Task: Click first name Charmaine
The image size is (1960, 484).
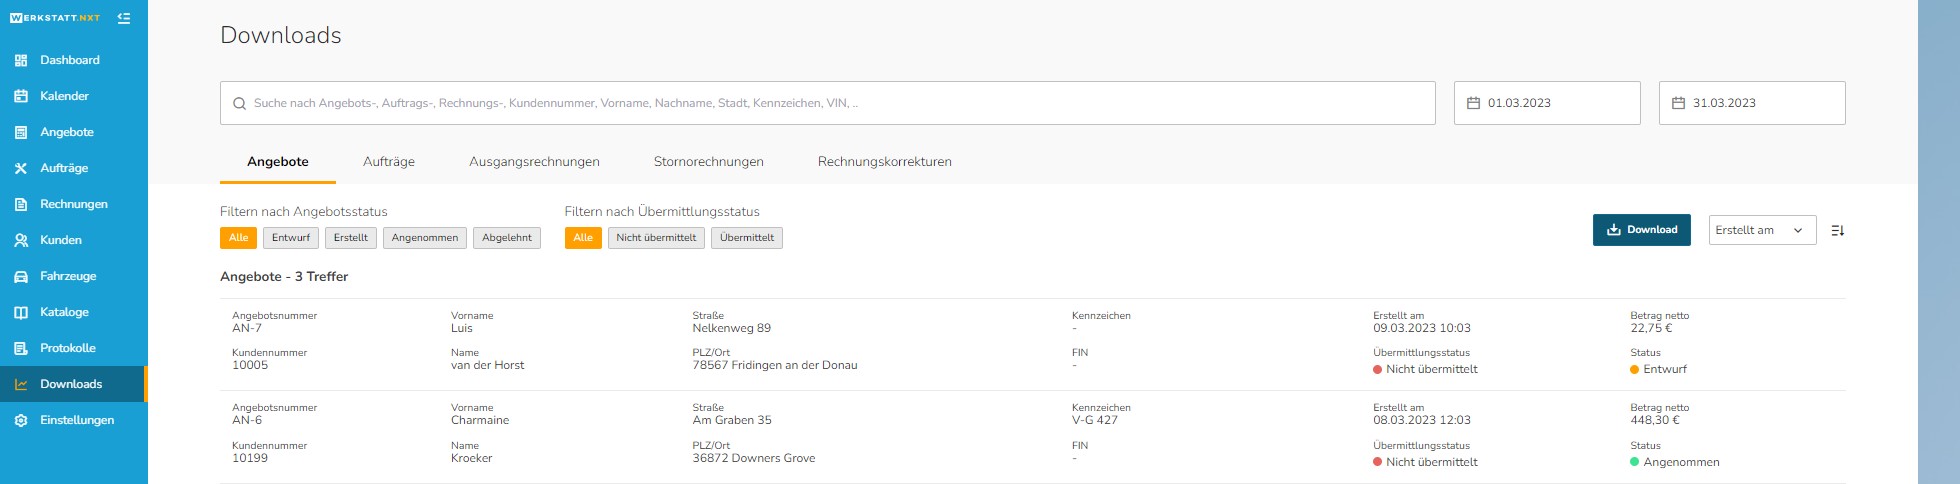Action: (x=480, y=421)
